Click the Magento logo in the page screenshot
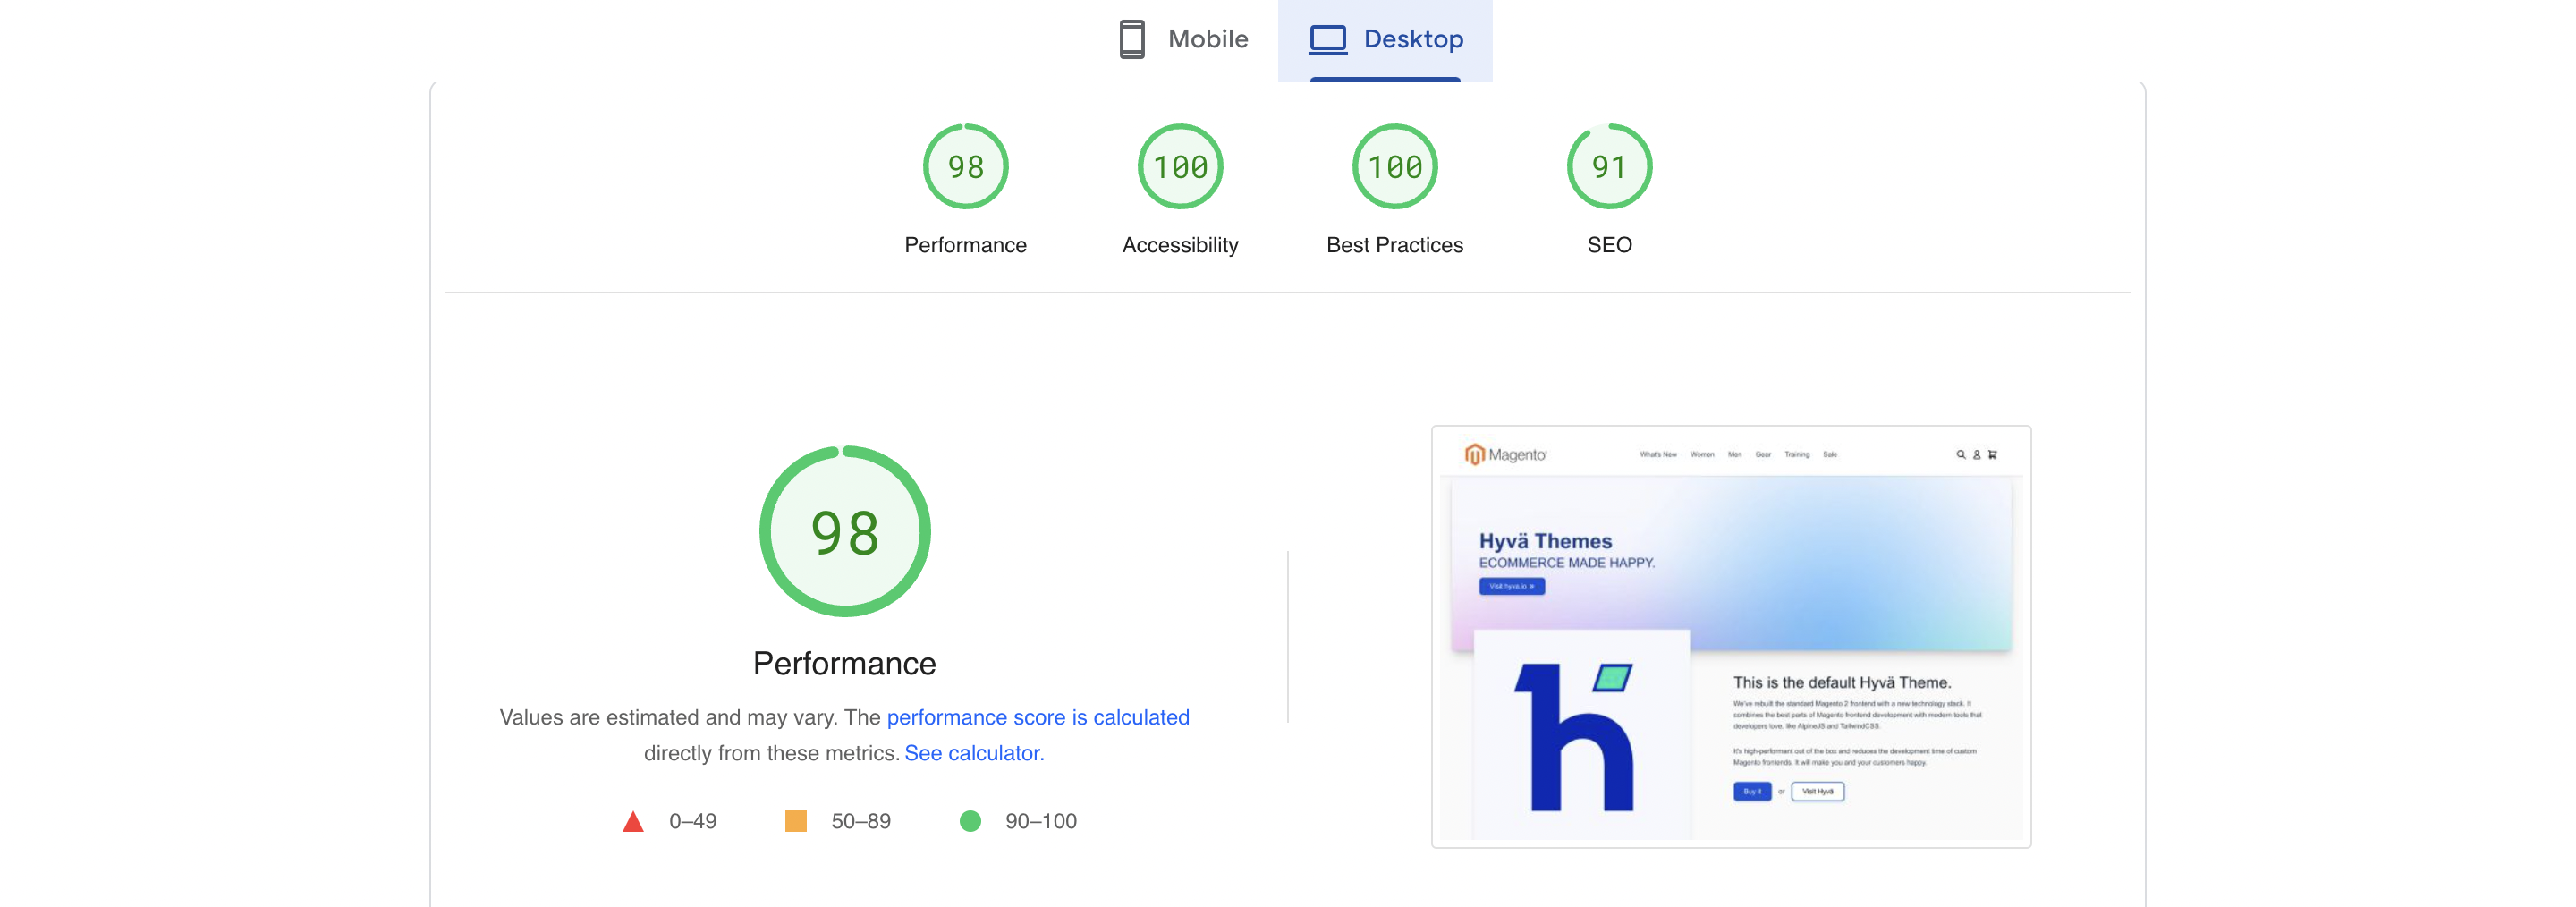The width and height of the screenshot is (2576, 907). coord(1505,455)
